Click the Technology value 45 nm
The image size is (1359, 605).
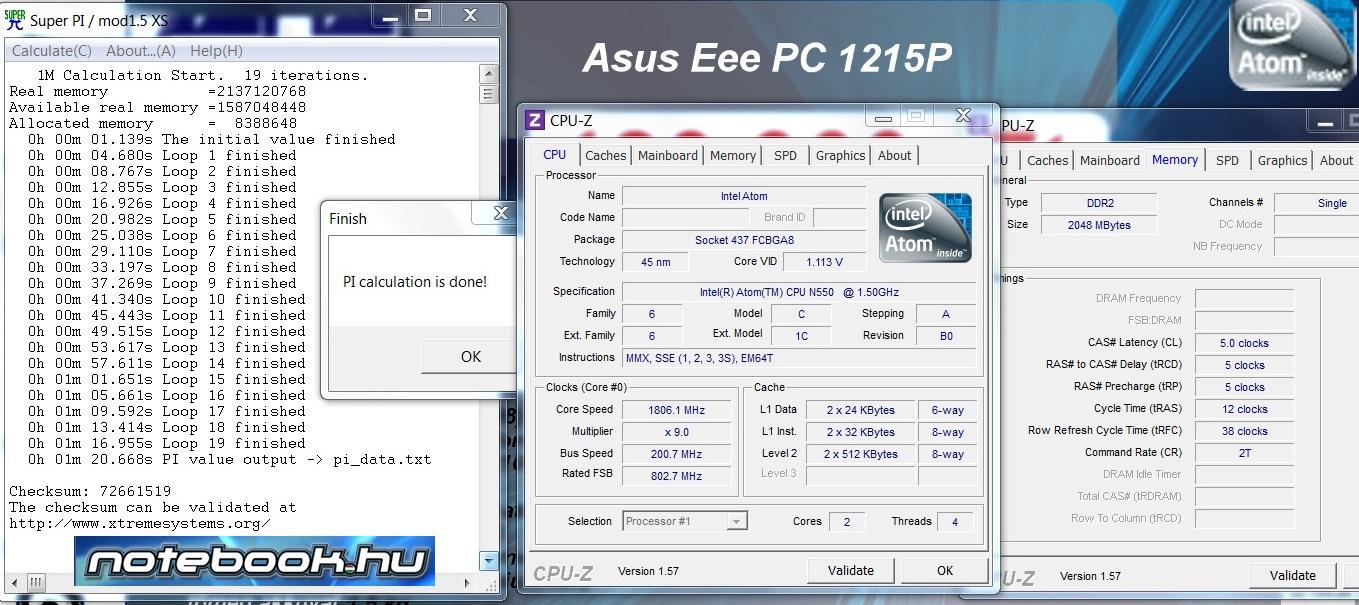656,262
